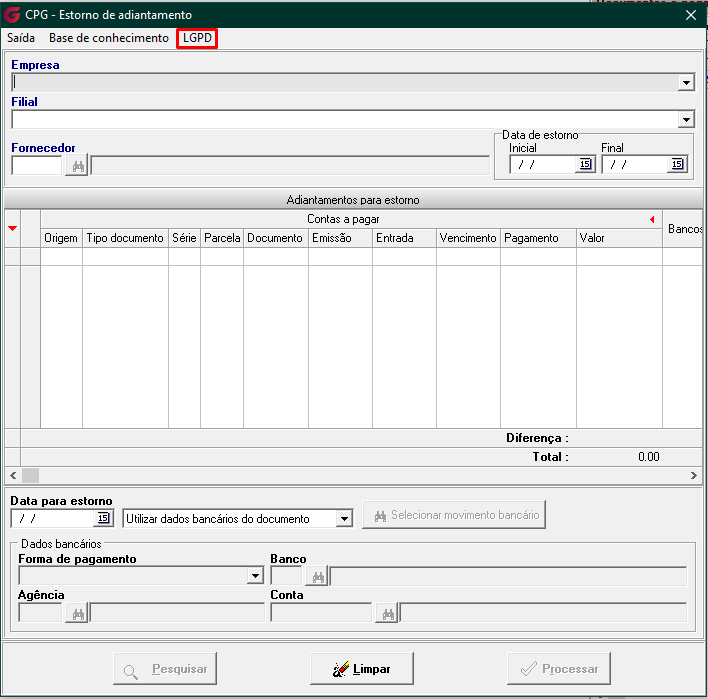Click the Banco code field

[286, 576]
